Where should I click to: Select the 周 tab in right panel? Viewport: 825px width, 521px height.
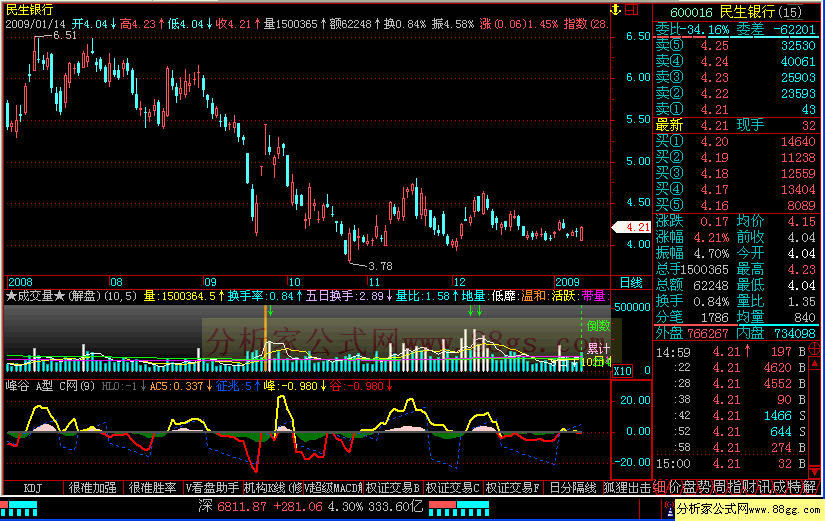pyautogui.click(x=720, y=487)
